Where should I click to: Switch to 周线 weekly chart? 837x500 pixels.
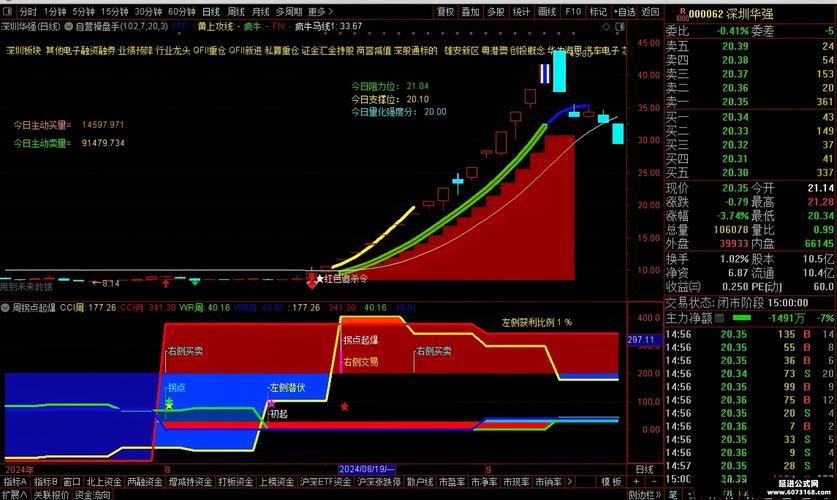pyautogui.click(x=236, y=11)
